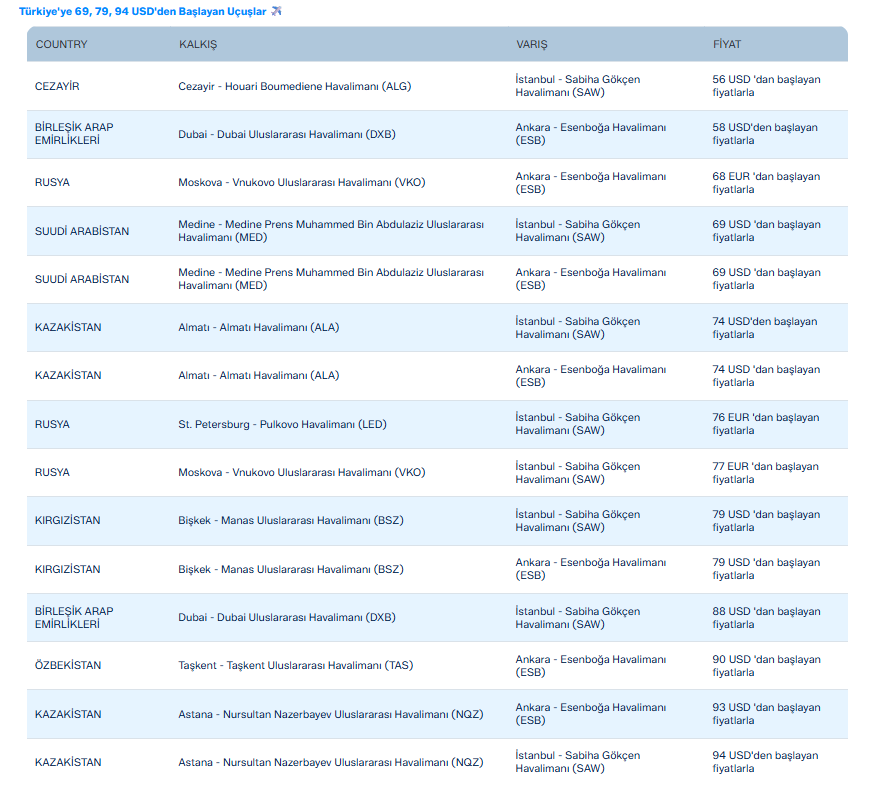The height and width of the screenshot is (793, 870).
Task: Click Taşkent - Taşkent Uluslararası Havalimanı (TAS)
Action: pyautogui.click(x=296, y=665)
